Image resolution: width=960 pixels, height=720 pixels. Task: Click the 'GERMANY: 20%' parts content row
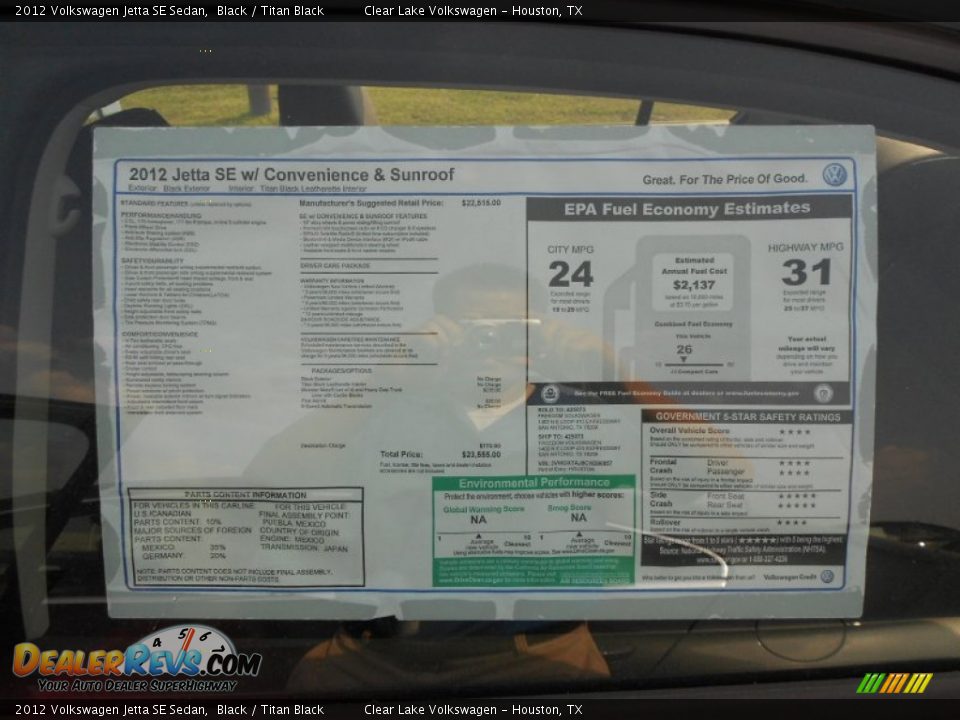184,555
